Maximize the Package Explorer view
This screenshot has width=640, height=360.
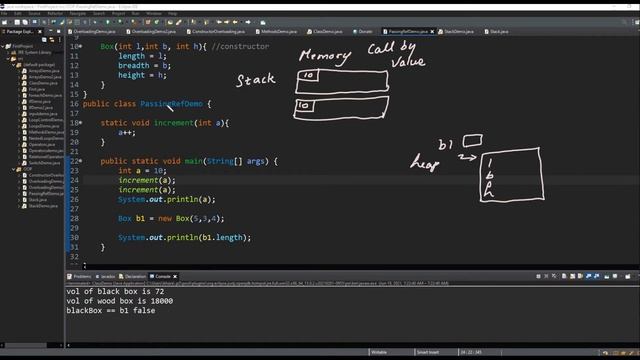(x=58, y=31)
